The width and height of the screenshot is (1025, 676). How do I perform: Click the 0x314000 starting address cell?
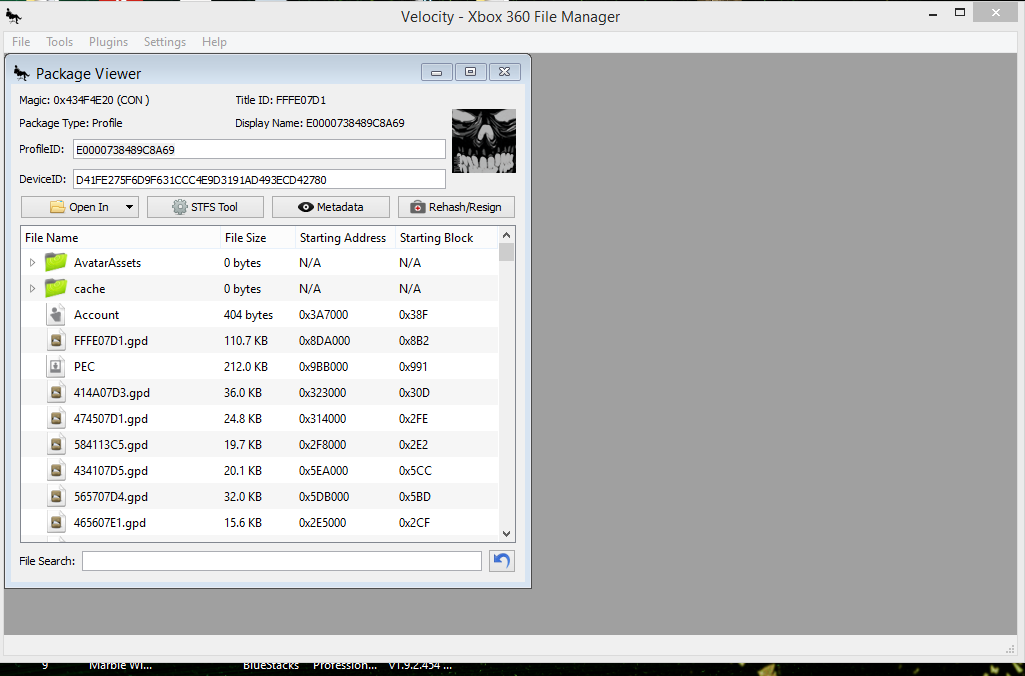(x=322, y=419)
